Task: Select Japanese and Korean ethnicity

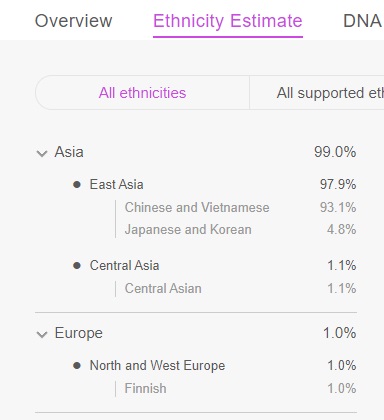Action: (188, 230)
